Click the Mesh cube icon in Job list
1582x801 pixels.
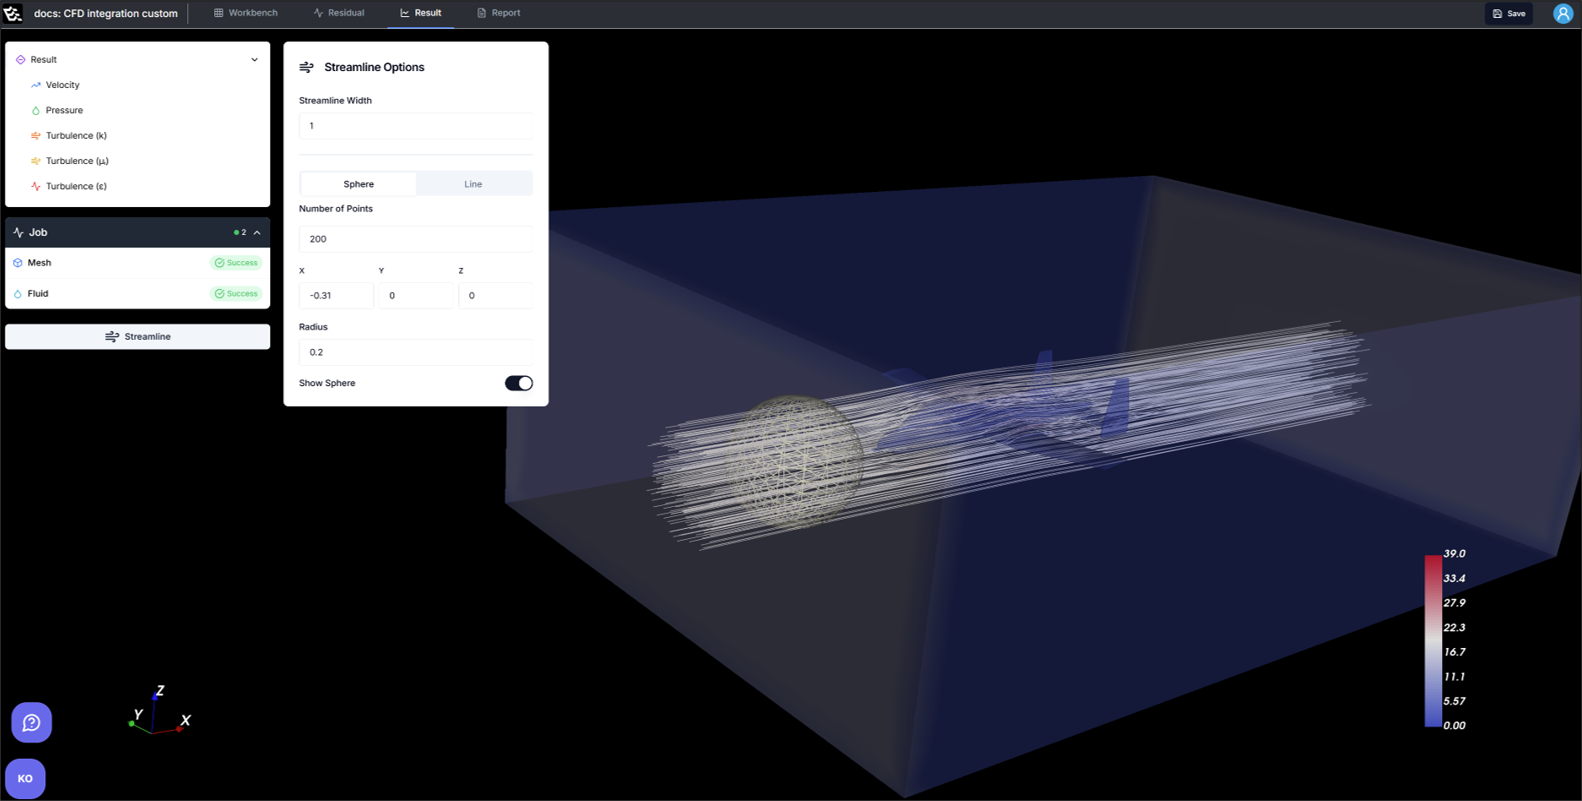tap(18, 263)
